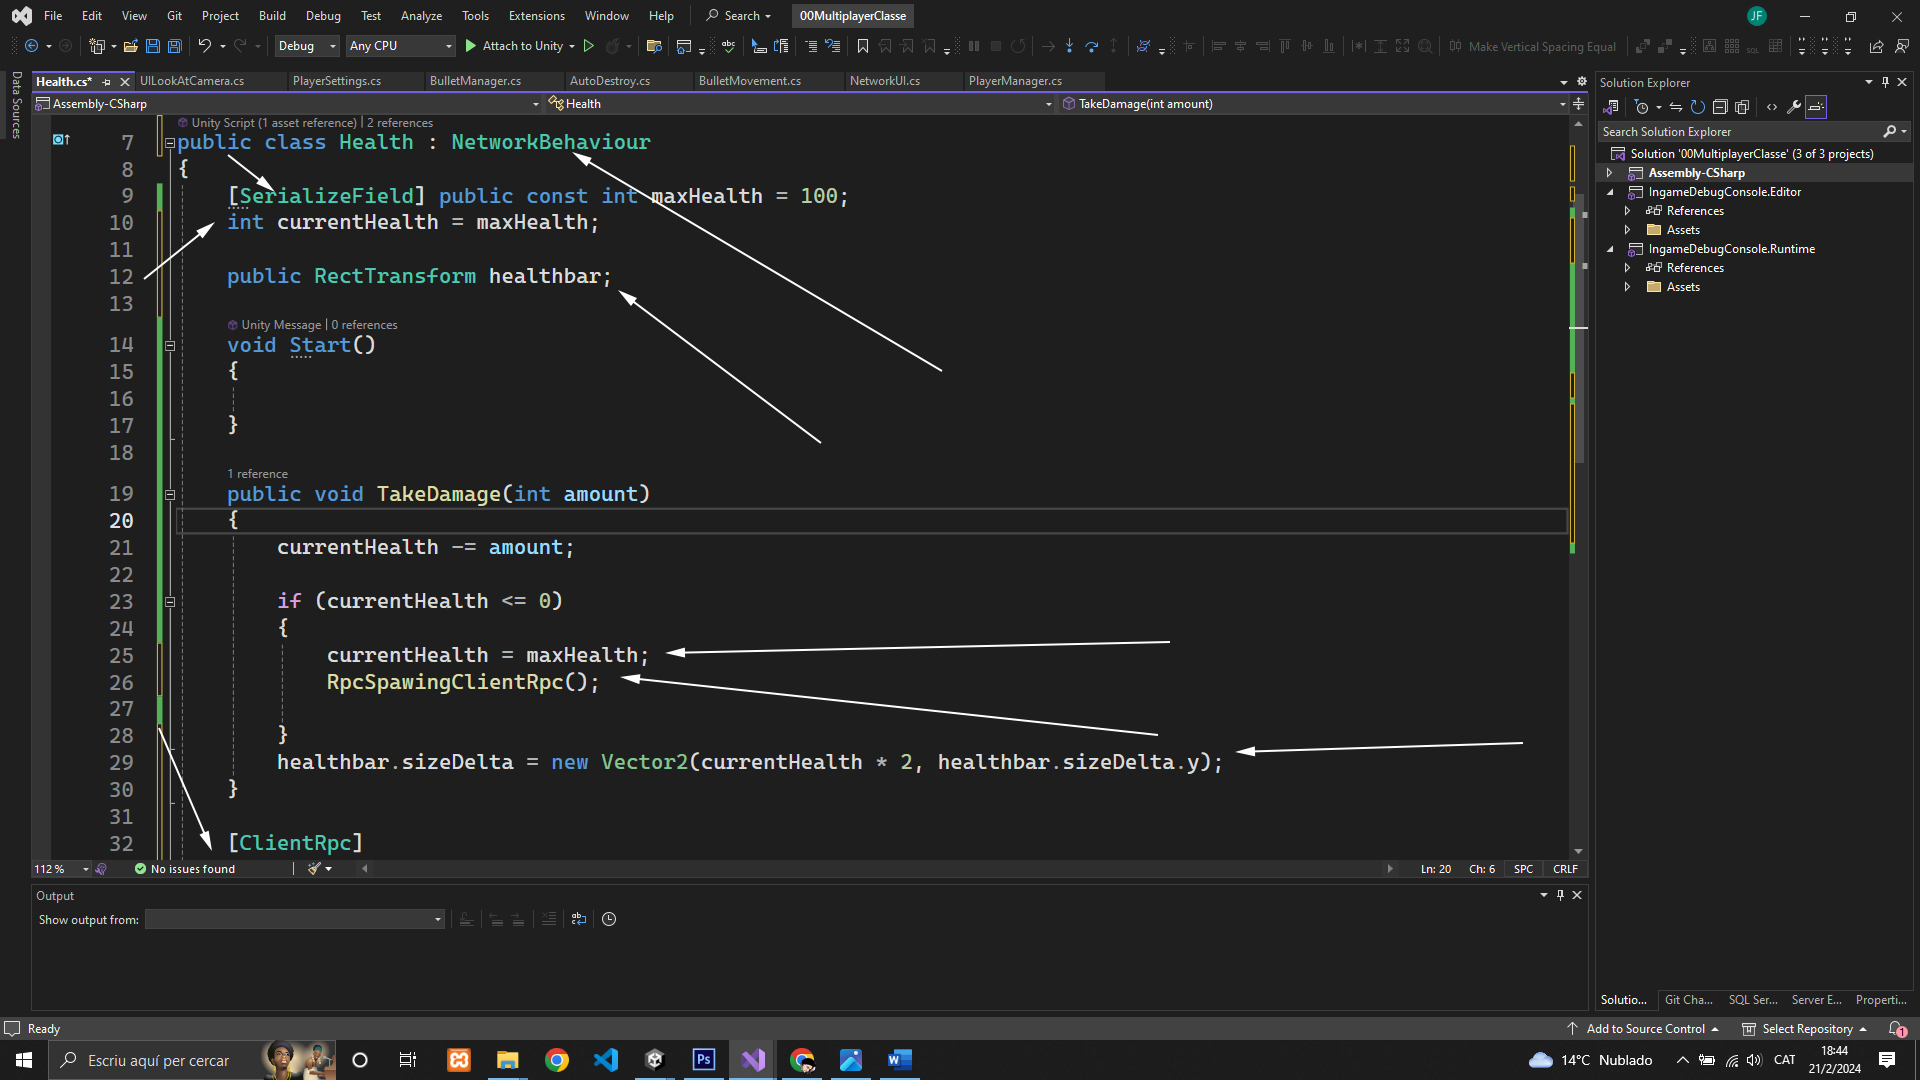Click the bookmark toggle icon in toolbar
The height and width of the screenshot is (1080, 1920).
pos(862,46)
